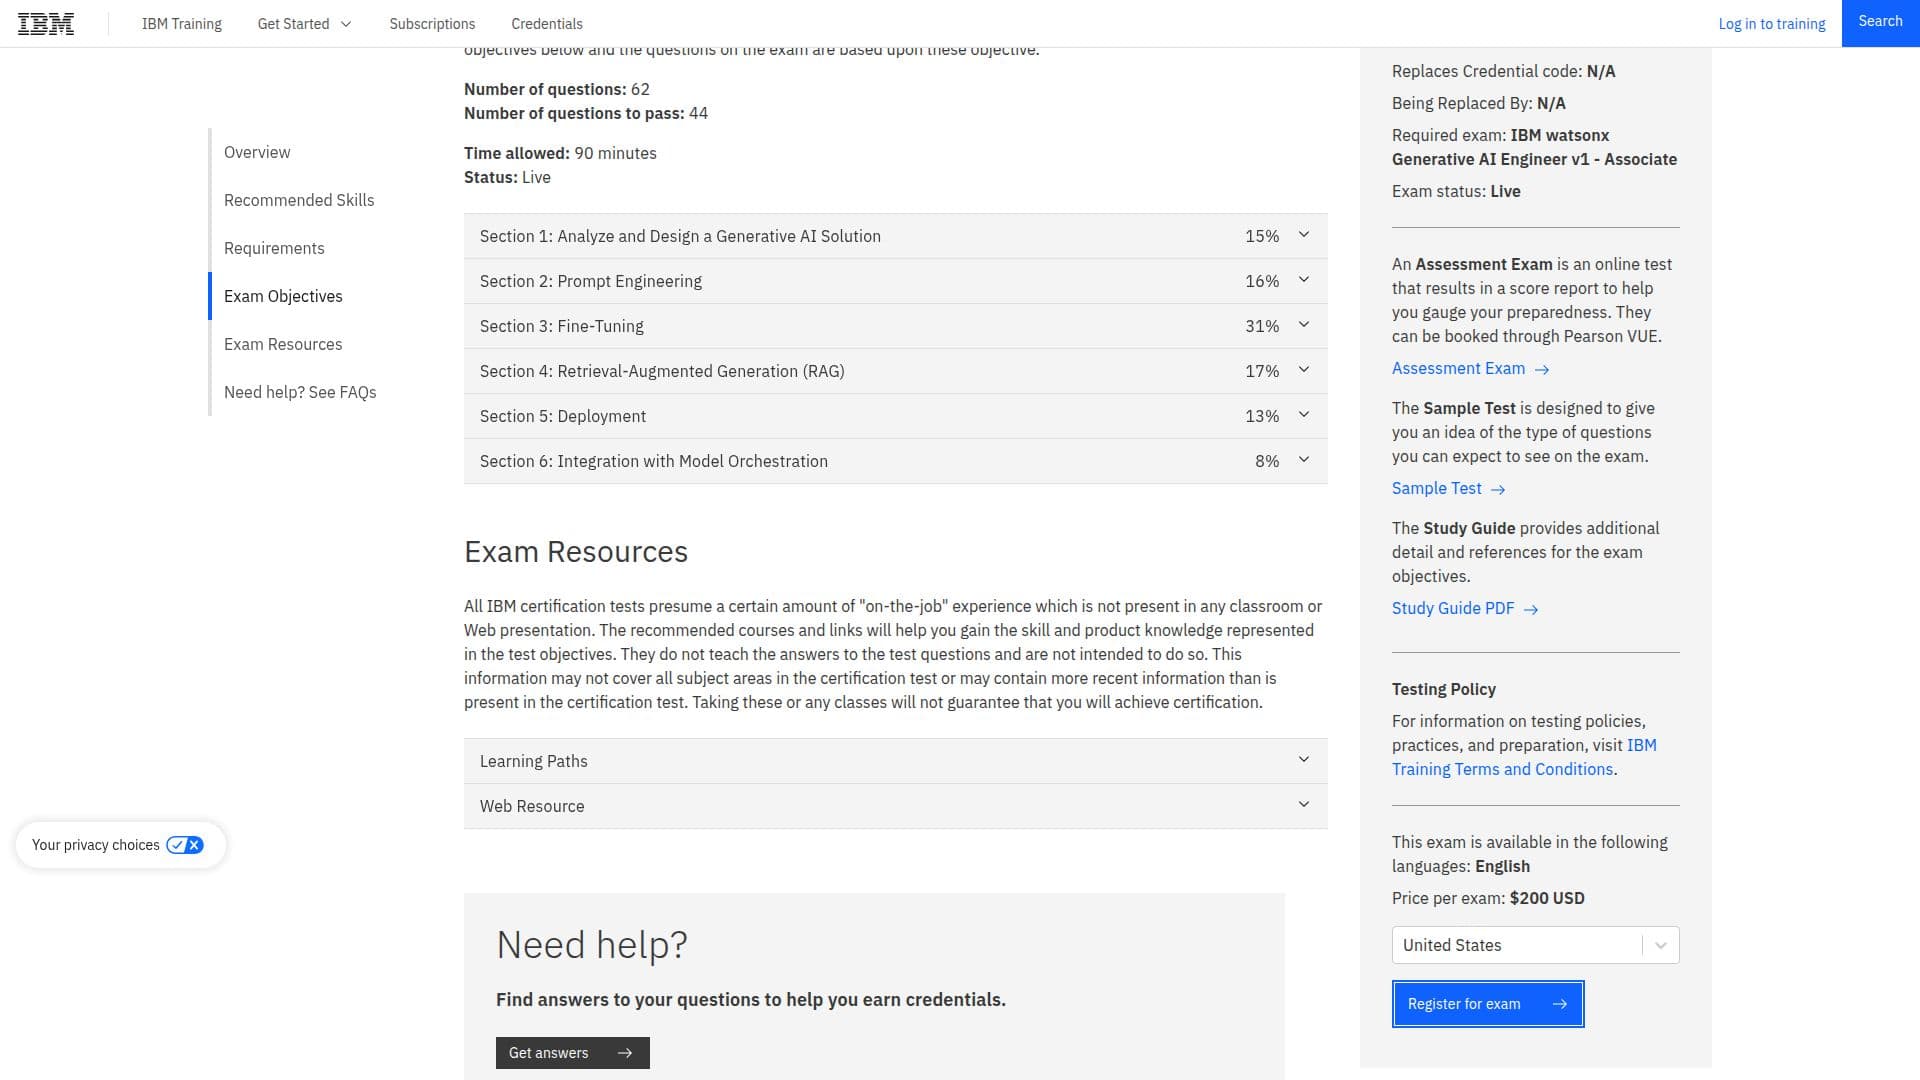Expand Section 2 Prompt Engineering chevron
Viewport: 1920px width, 1080px height.
[x=1304, y=280]
